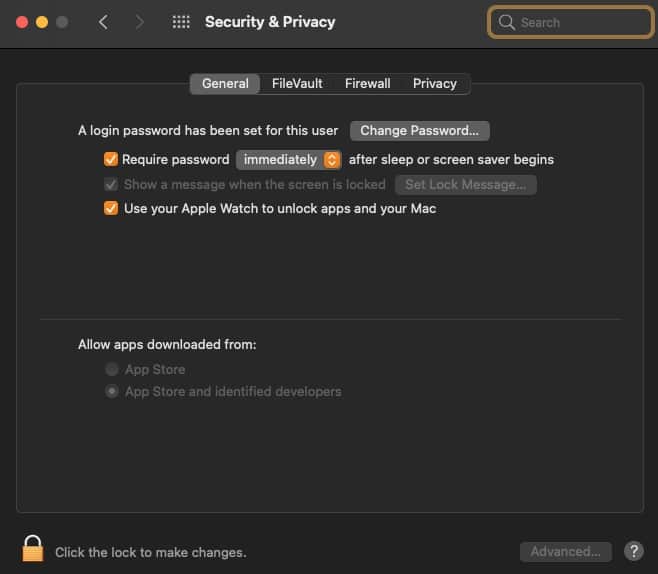The width and height of the screenshot is (658, 574).
Task: Open the Firewall tab
Action: (368, 83)
